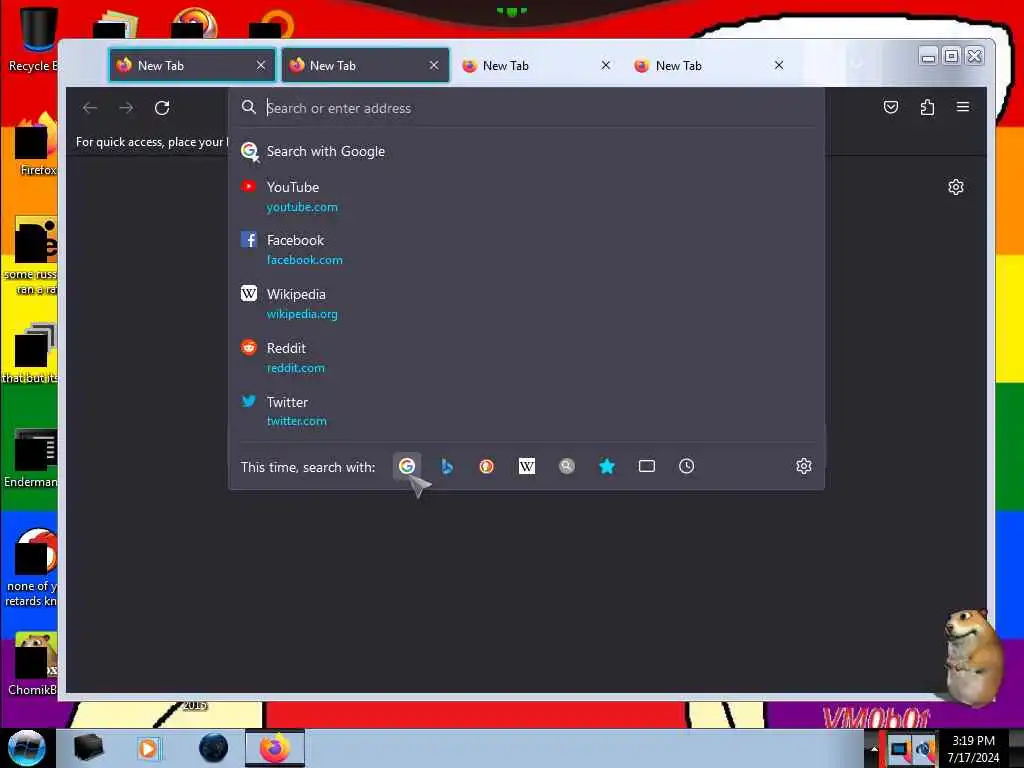Go back with the back arrow
The height and width of the screenshot is (768, 1024).
90,108
